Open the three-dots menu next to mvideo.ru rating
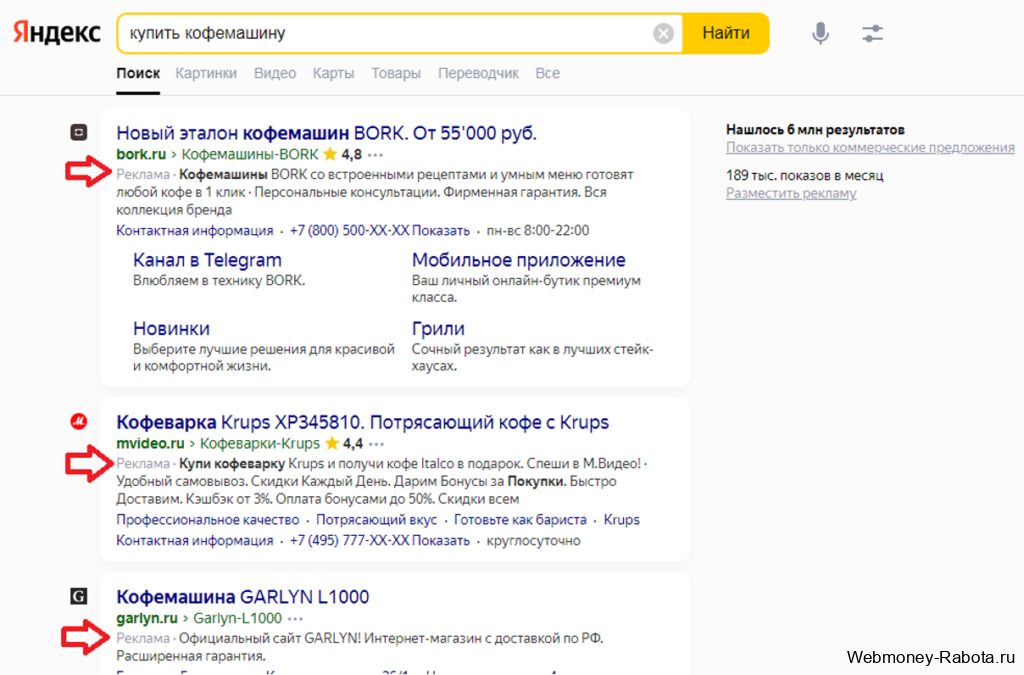The image size is (1024, 675). click(376, 445)
